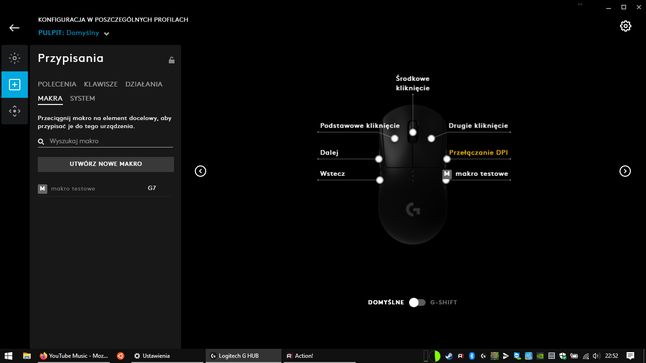Select the Assignments plus icon in sidebar
This screenshot has height=363, width=646.
pyautogui.click(x=15, y=84)
